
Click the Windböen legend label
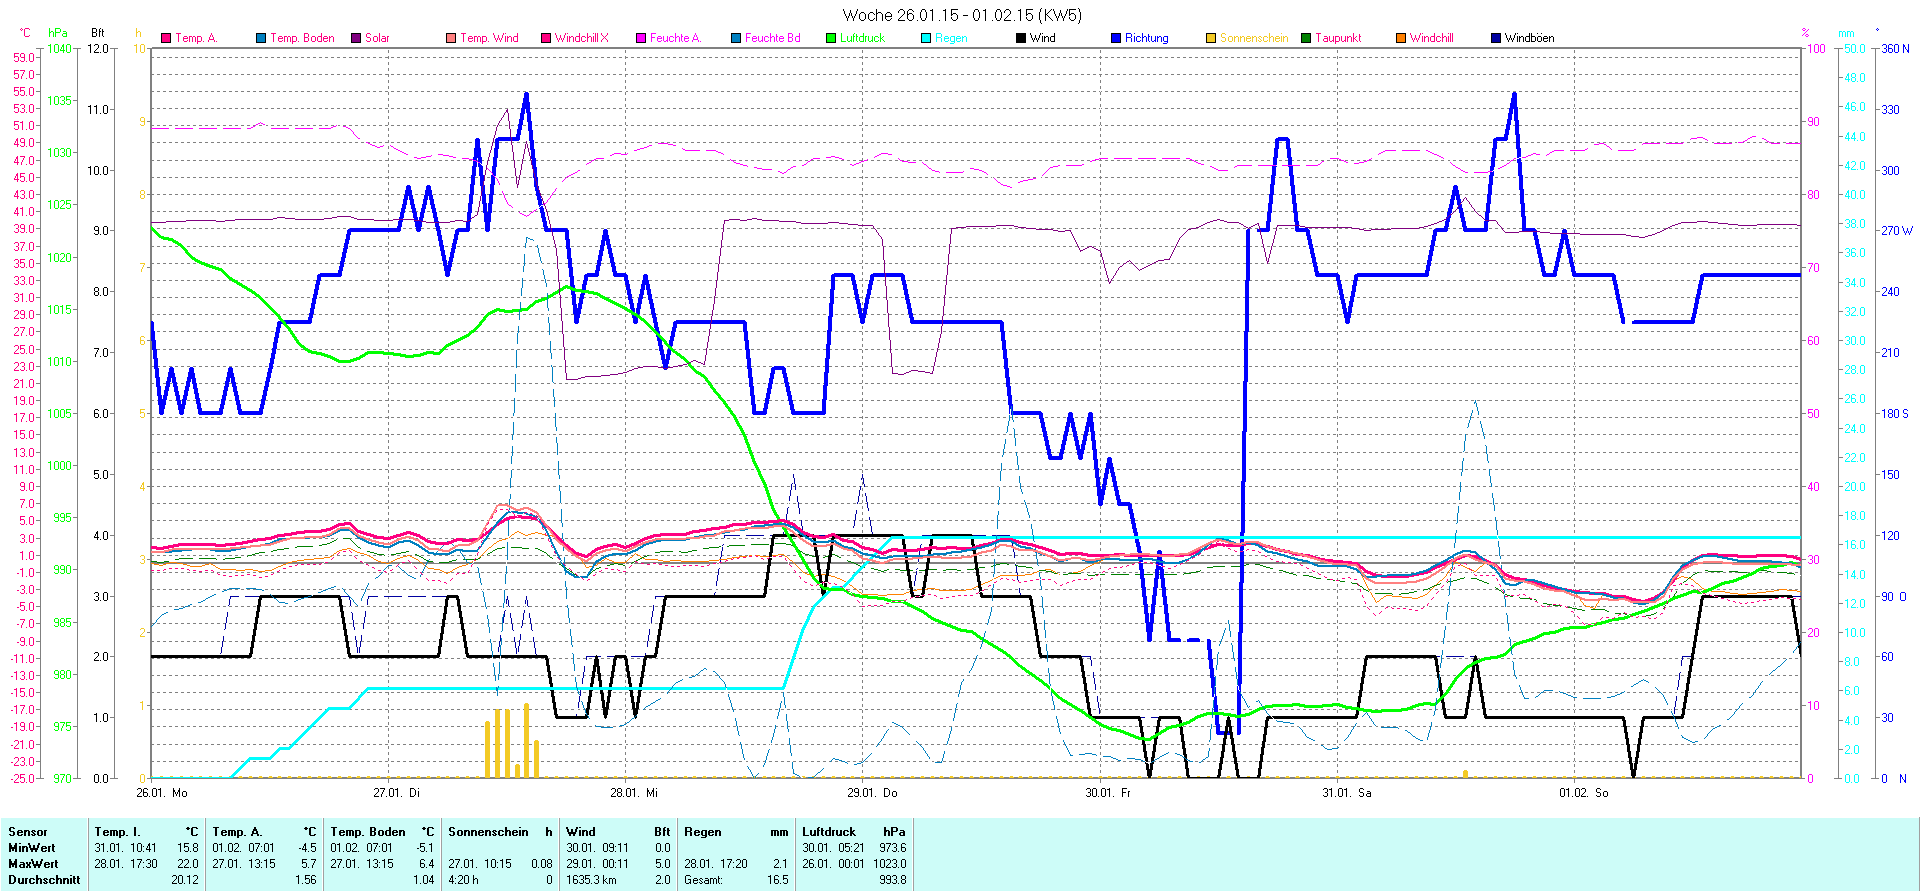pyautogui.click(x=1529, y=38)
